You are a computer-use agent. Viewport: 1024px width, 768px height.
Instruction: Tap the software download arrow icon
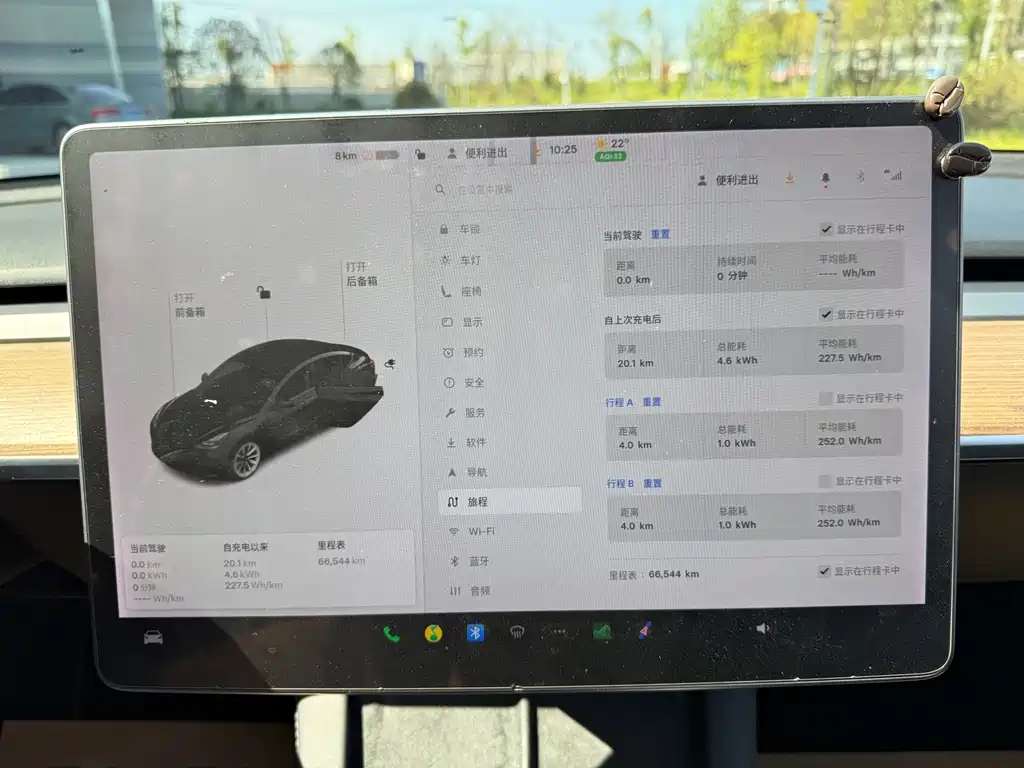(x=790, y=178)
